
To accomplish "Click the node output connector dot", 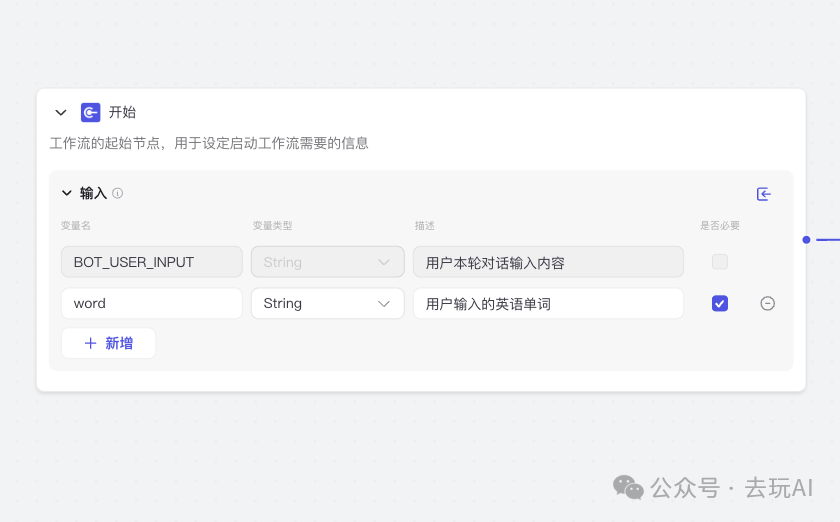I will tap(806, 240).
